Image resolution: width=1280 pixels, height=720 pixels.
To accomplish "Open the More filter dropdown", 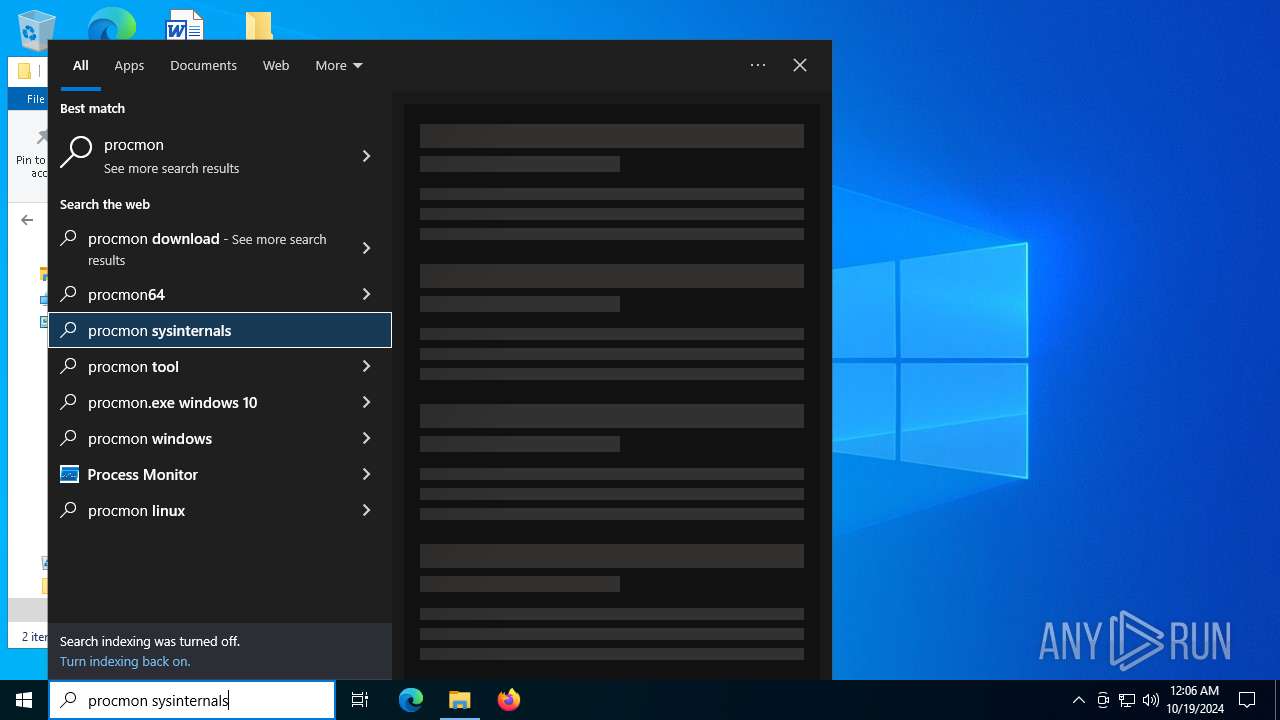I will click(x=339, y=65).
